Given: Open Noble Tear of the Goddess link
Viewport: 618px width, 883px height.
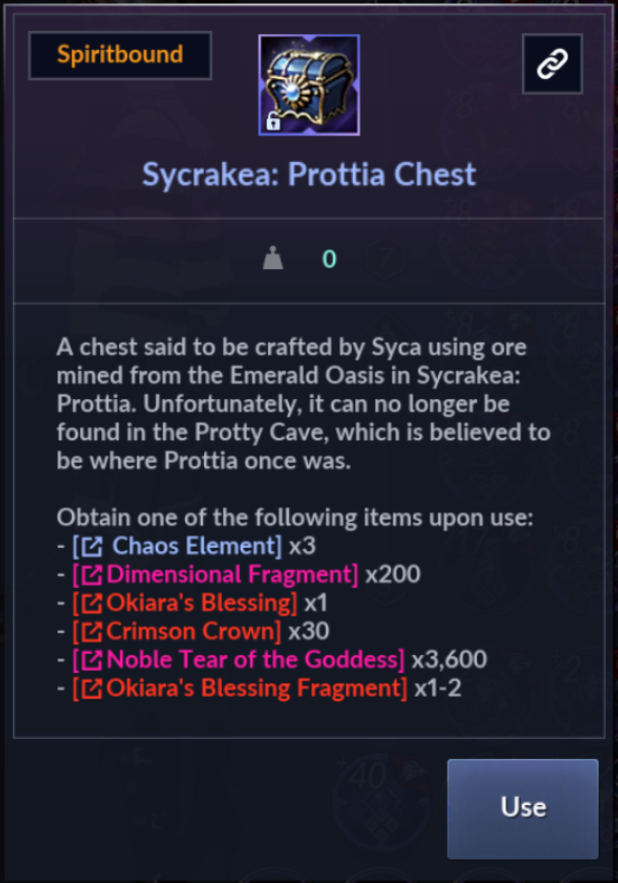Looking at the screenshot, I should point(238,659).
